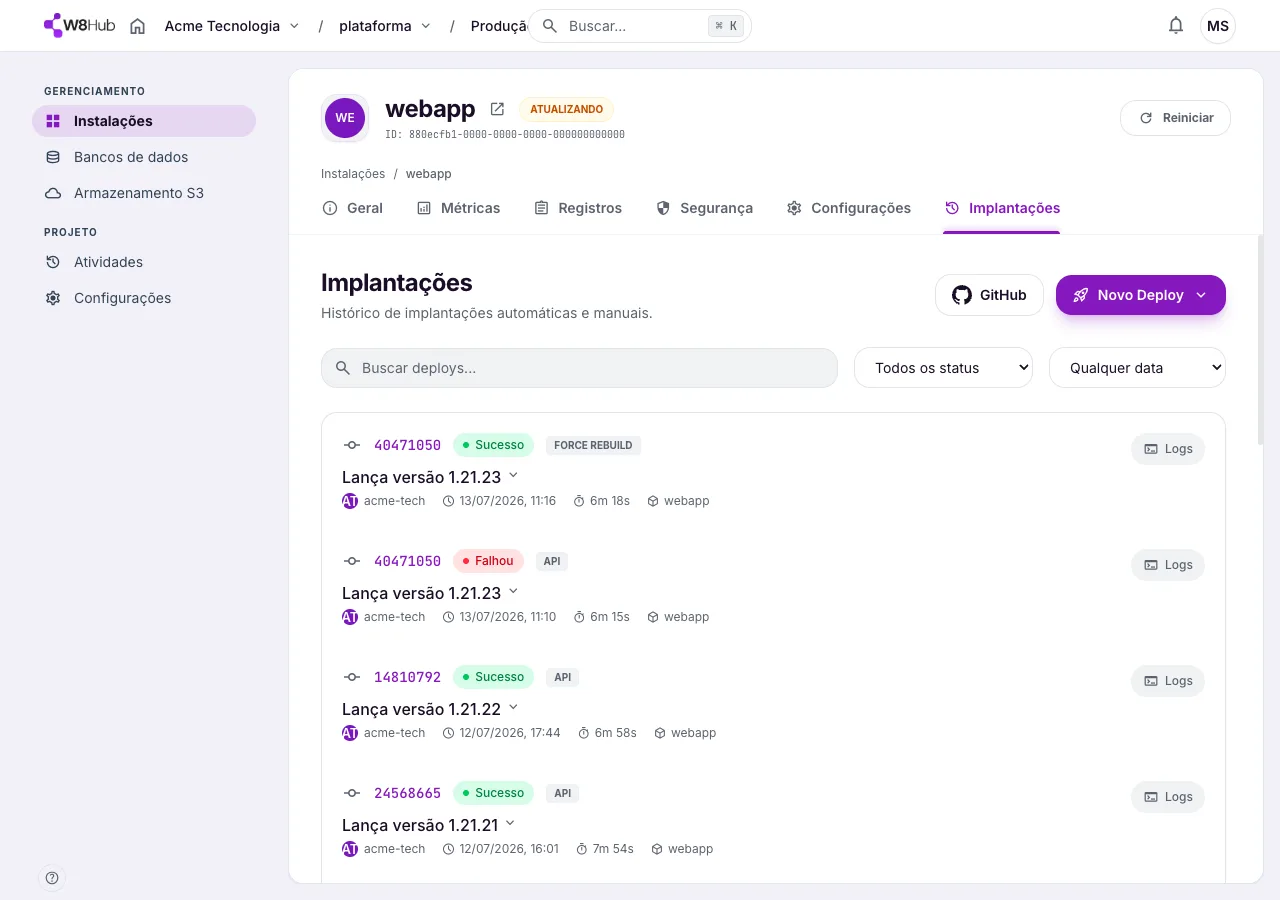This screenshot has height=900, width=1280.
Task: Open Atividades in the sidebar
Action: click(x=144, y=262)
